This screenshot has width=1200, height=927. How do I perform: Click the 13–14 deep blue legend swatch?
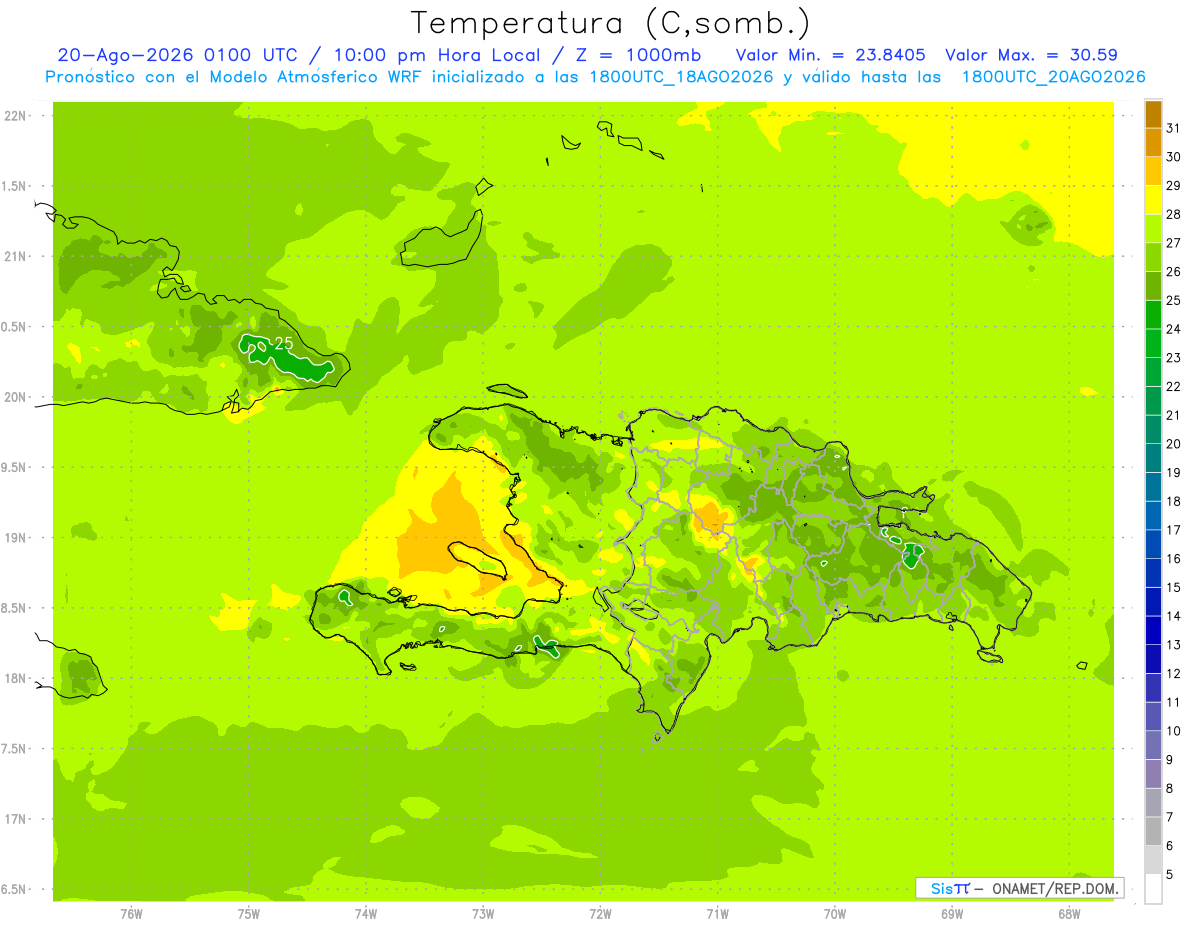(x=1153, y=630)
